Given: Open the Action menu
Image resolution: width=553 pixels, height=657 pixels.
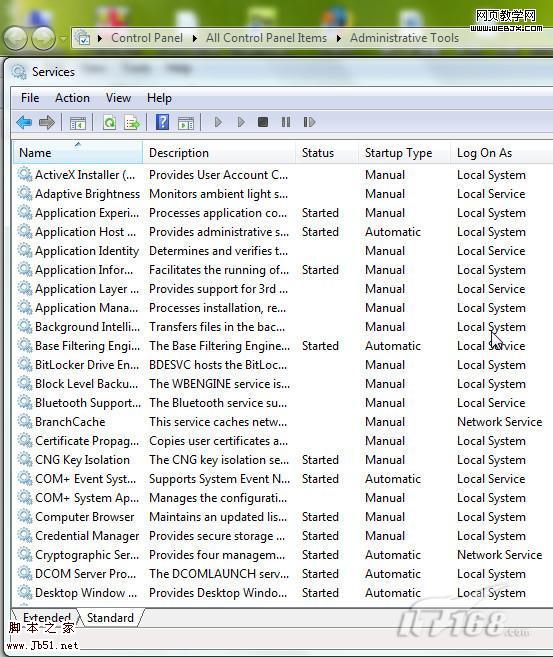Looking at the screenshot, I should coord(72,98).
